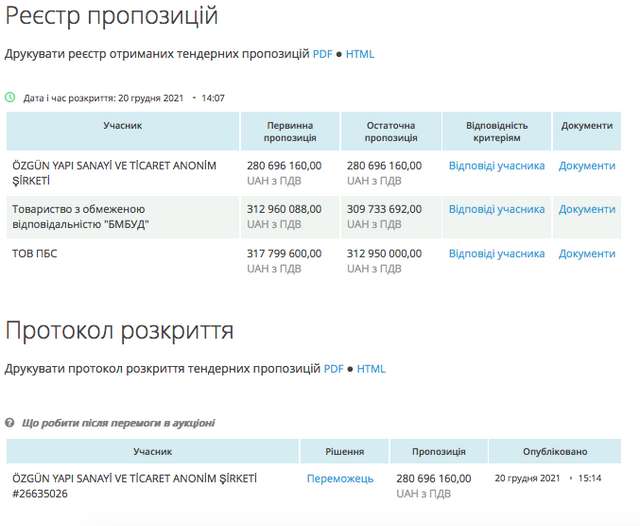
Task: View Відповіді учасника for БМБУД
Action: point(496,210)
